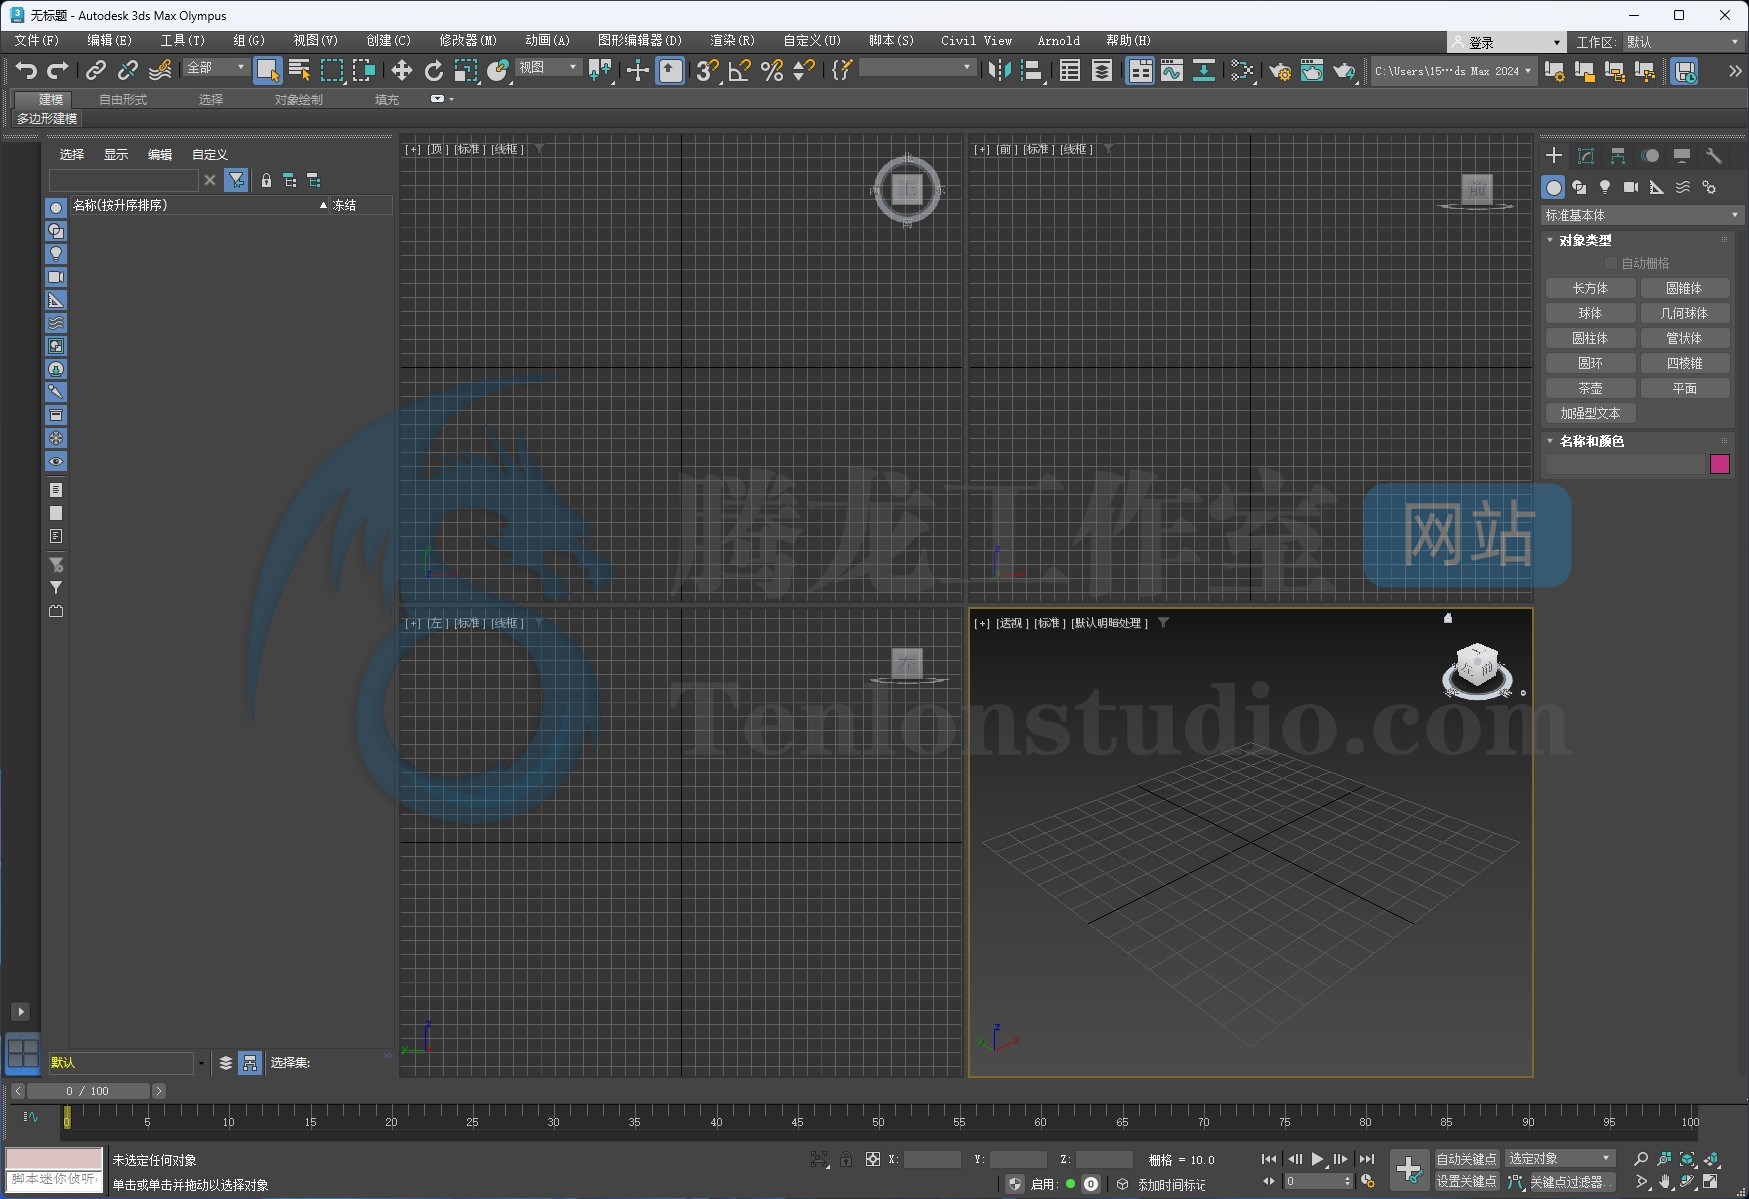Click the 圆柱体 cylinder button

pyautogui.click(x=1590, y=338)
